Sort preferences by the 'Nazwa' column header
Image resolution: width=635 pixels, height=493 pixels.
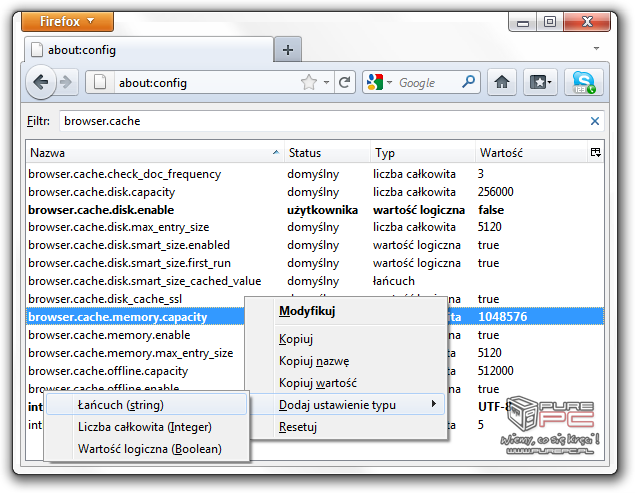150,153
